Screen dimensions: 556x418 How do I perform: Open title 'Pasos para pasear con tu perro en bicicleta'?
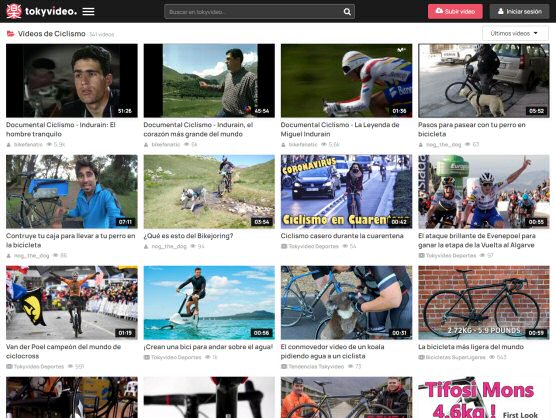pyautogui.click(x=472, y=129)
